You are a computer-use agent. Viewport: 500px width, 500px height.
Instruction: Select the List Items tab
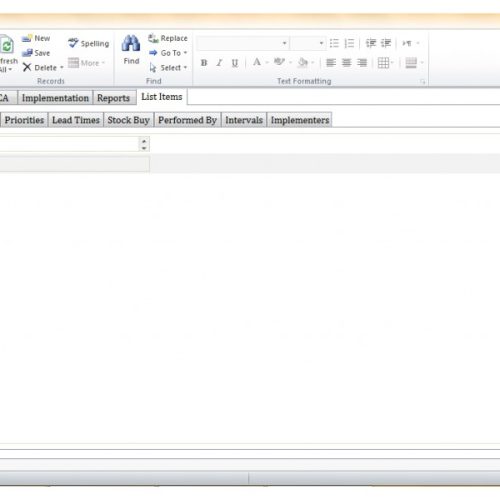[x=162, y=97]
